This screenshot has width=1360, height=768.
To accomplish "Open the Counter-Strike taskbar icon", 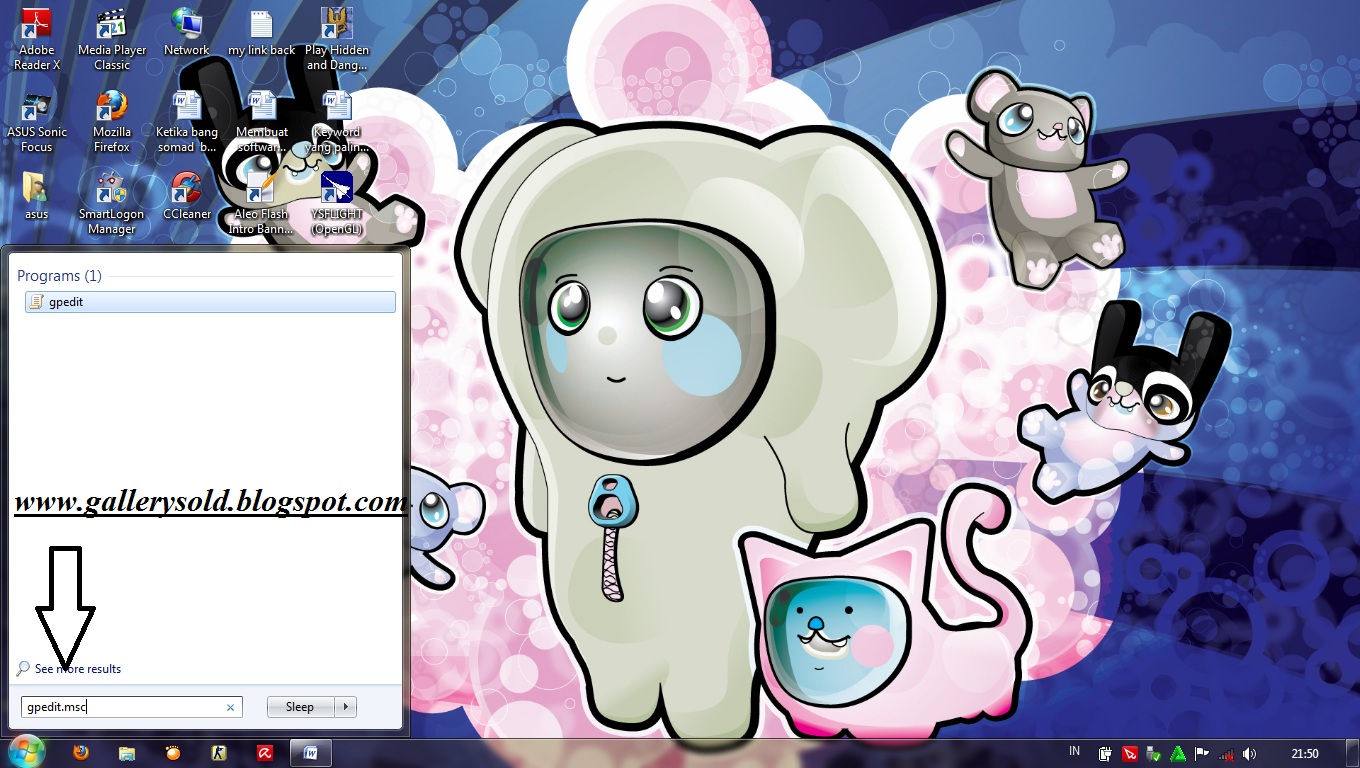I will pyautogui.click(x=219, y=753).
